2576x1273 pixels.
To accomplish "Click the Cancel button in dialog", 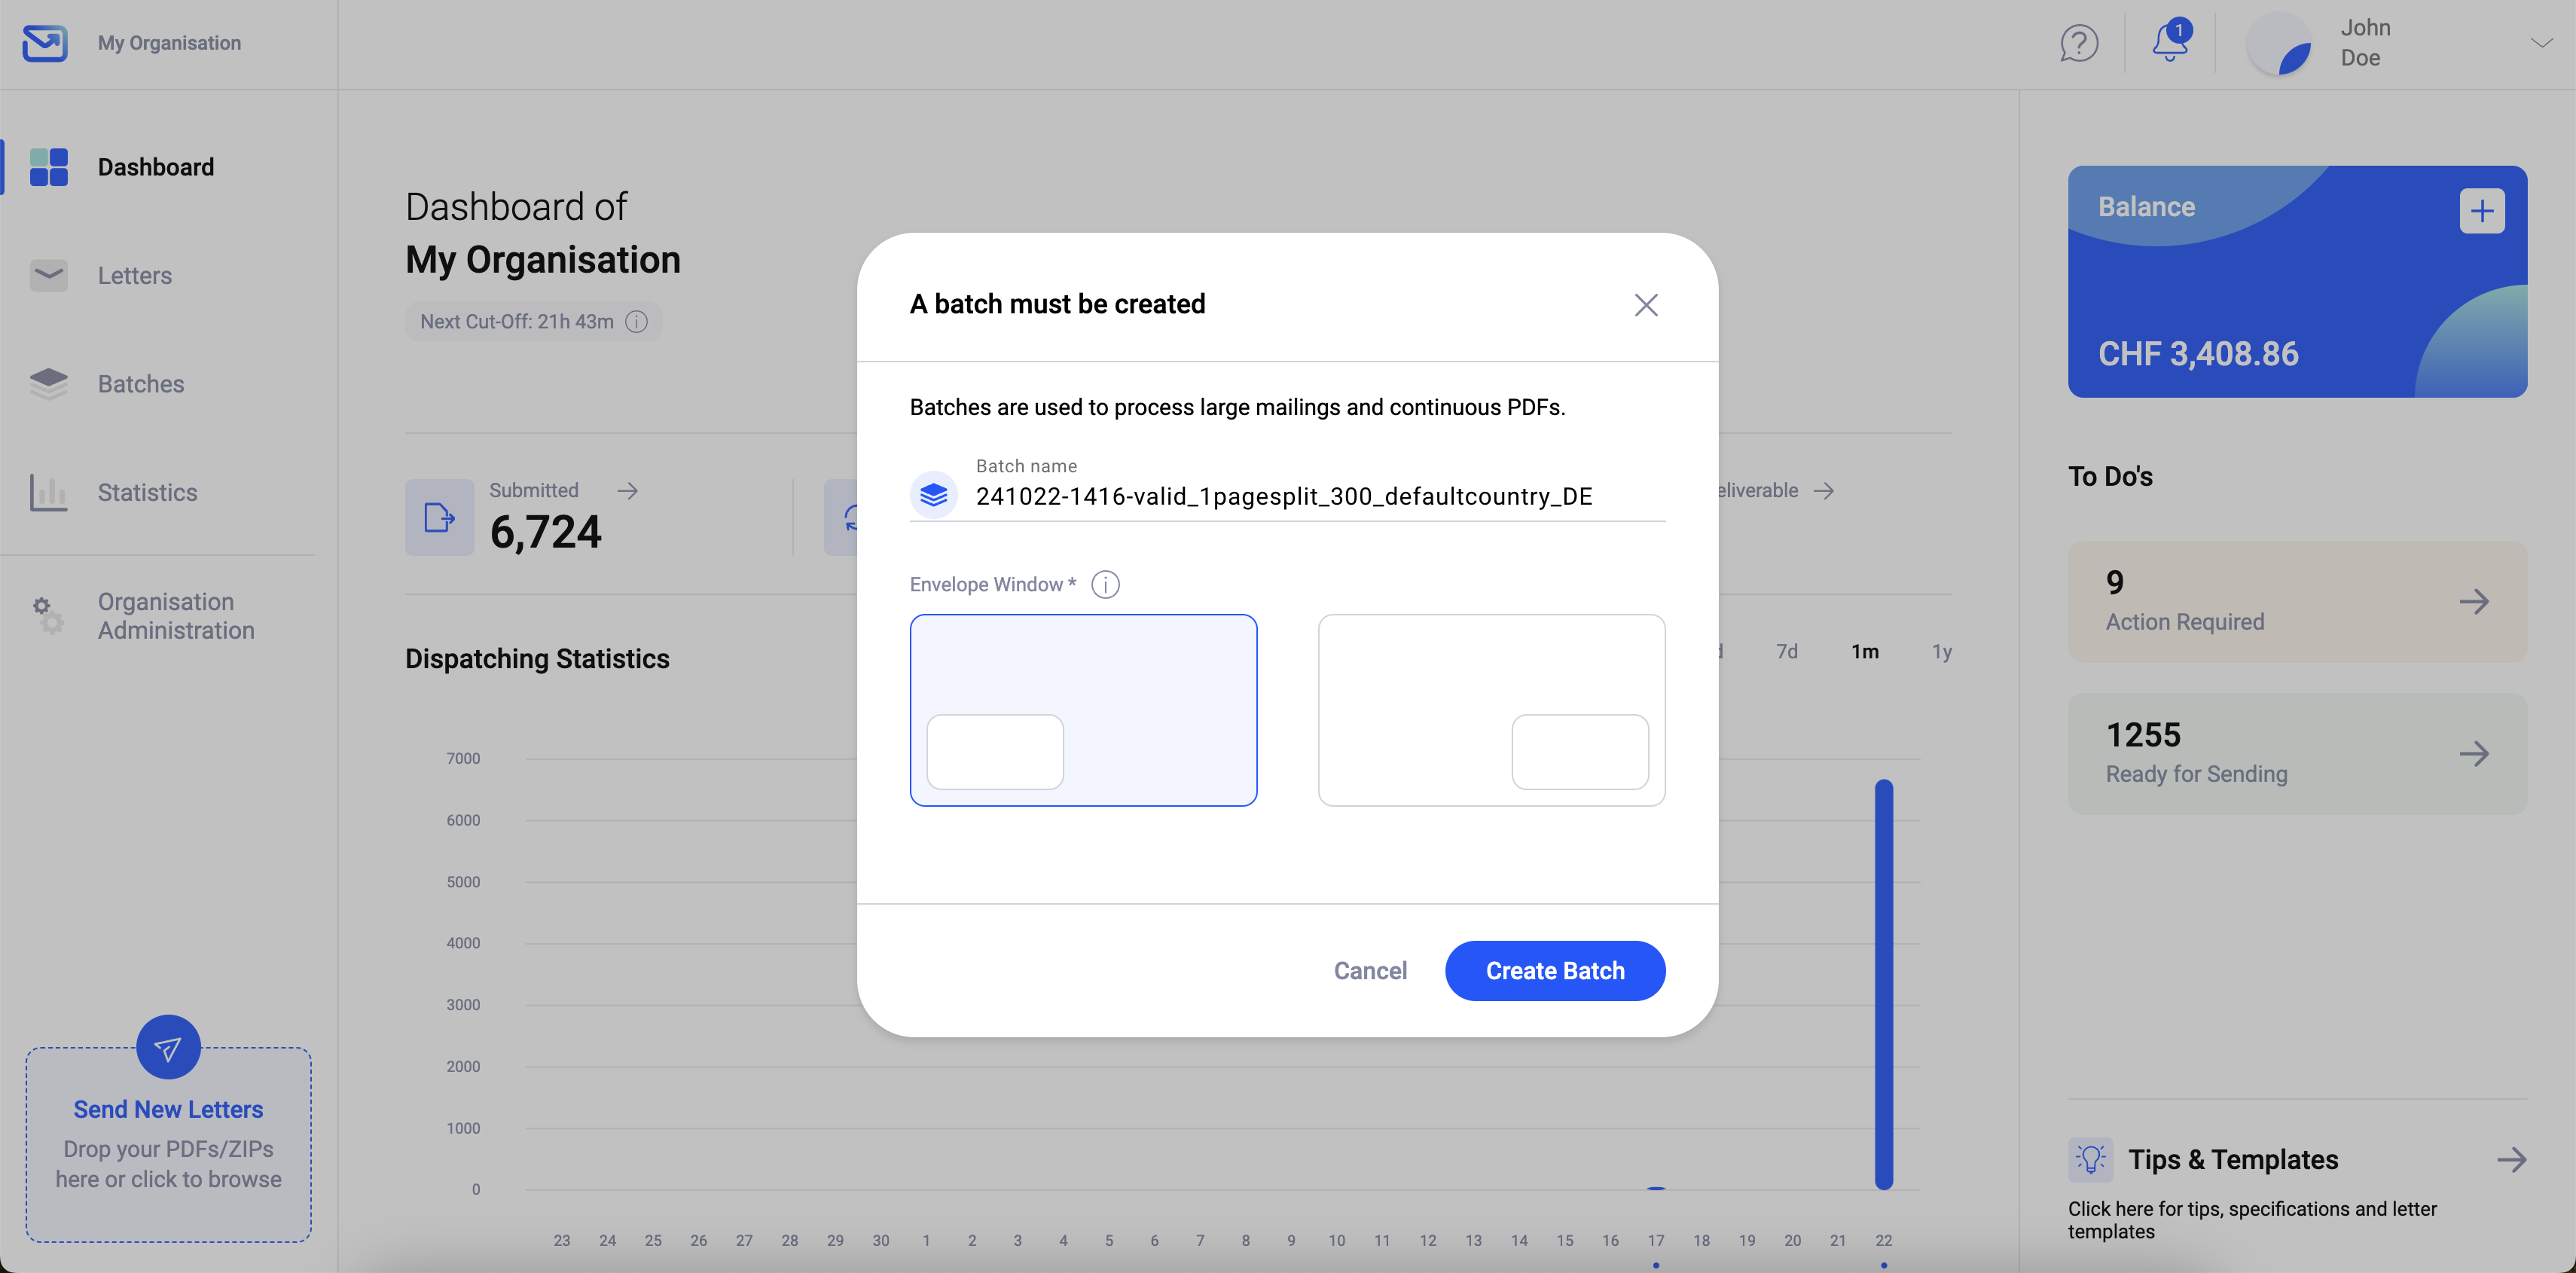I will click(1369, 970).
